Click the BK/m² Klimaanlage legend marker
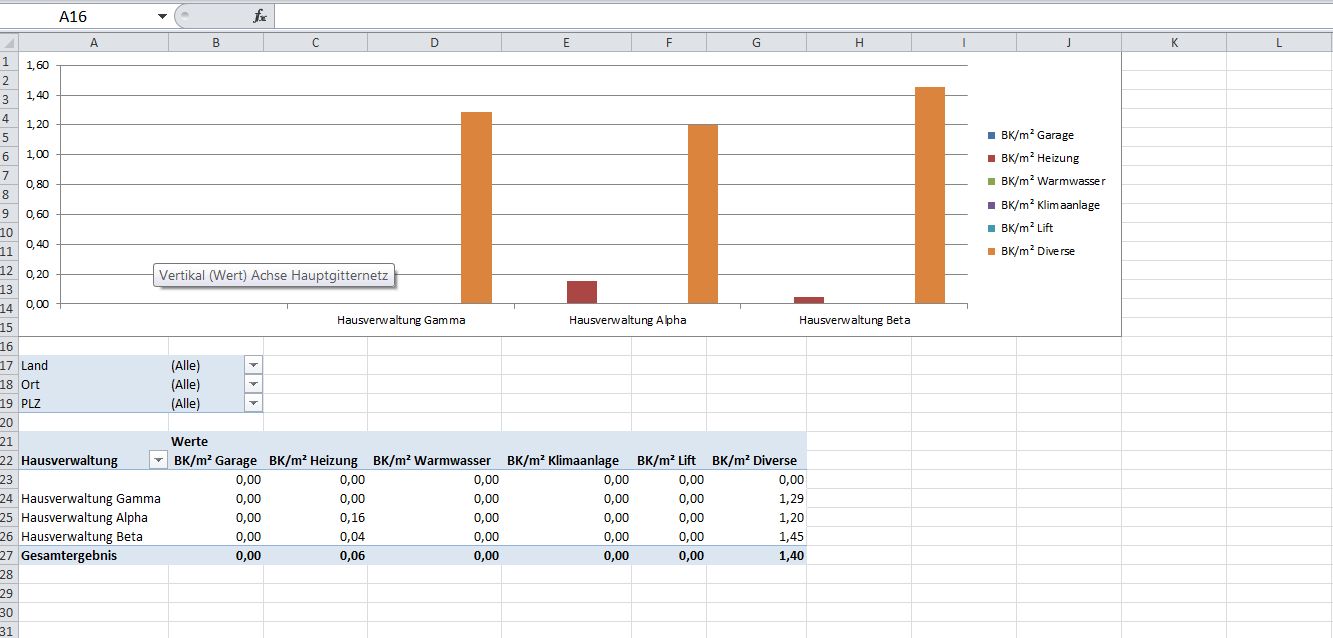 tap(991, 205)
